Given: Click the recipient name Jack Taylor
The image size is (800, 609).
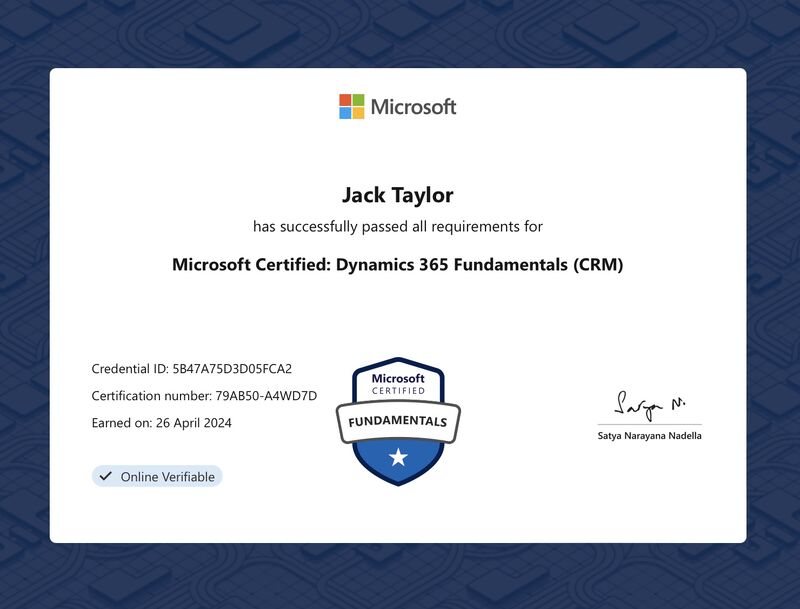Looking at the screenshot, I should tap(399, 196).
